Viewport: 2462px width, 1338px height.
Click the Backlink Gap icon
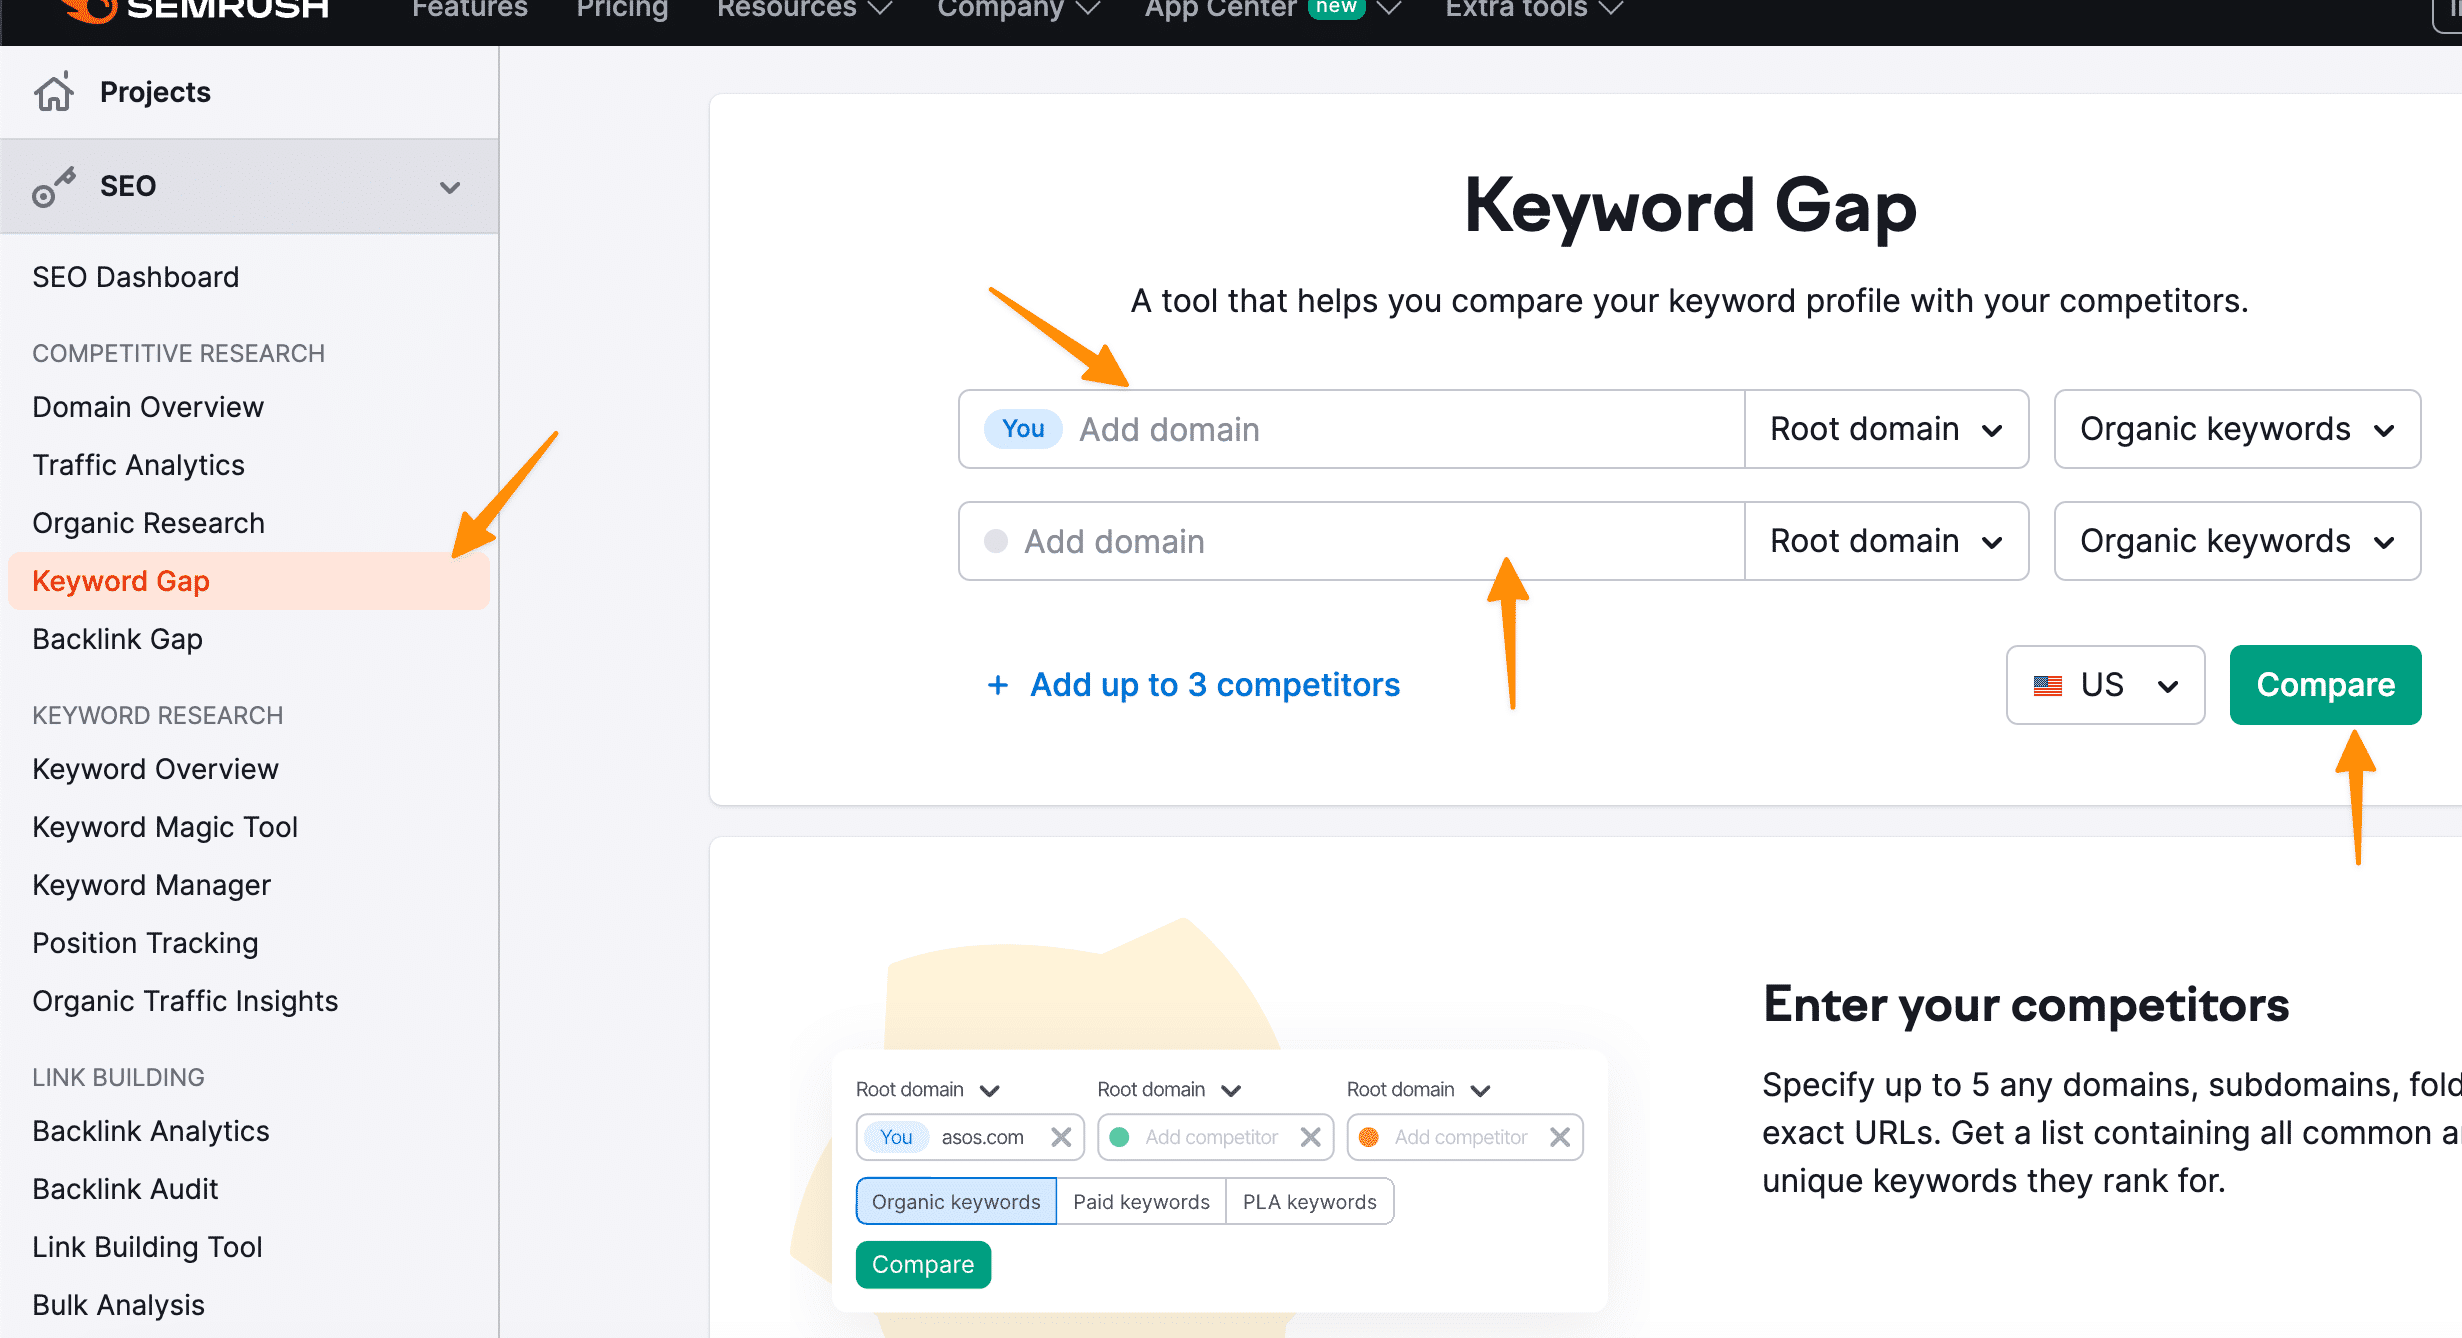(x=119, y=638)
